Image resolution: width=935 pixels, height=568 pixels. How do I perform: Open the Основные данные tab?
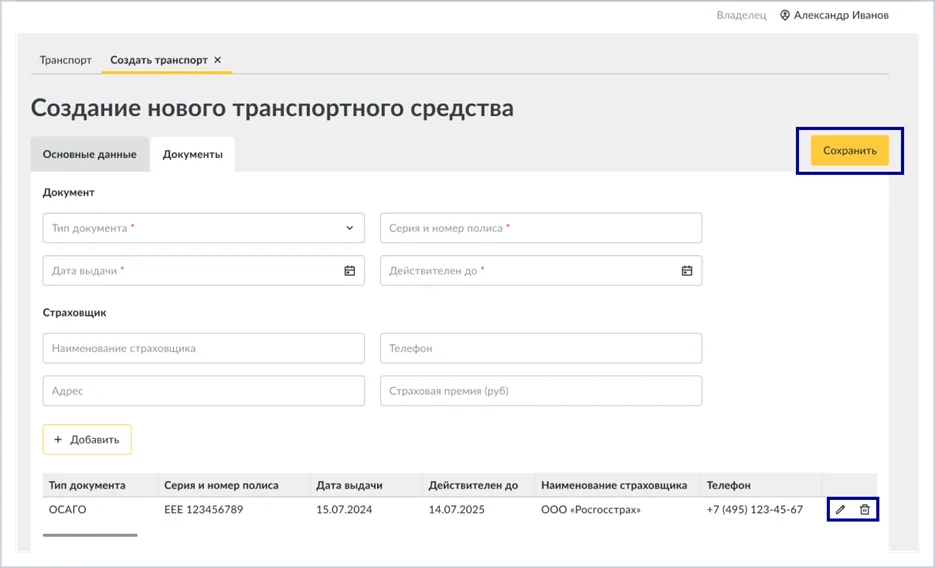coord(89,154)
